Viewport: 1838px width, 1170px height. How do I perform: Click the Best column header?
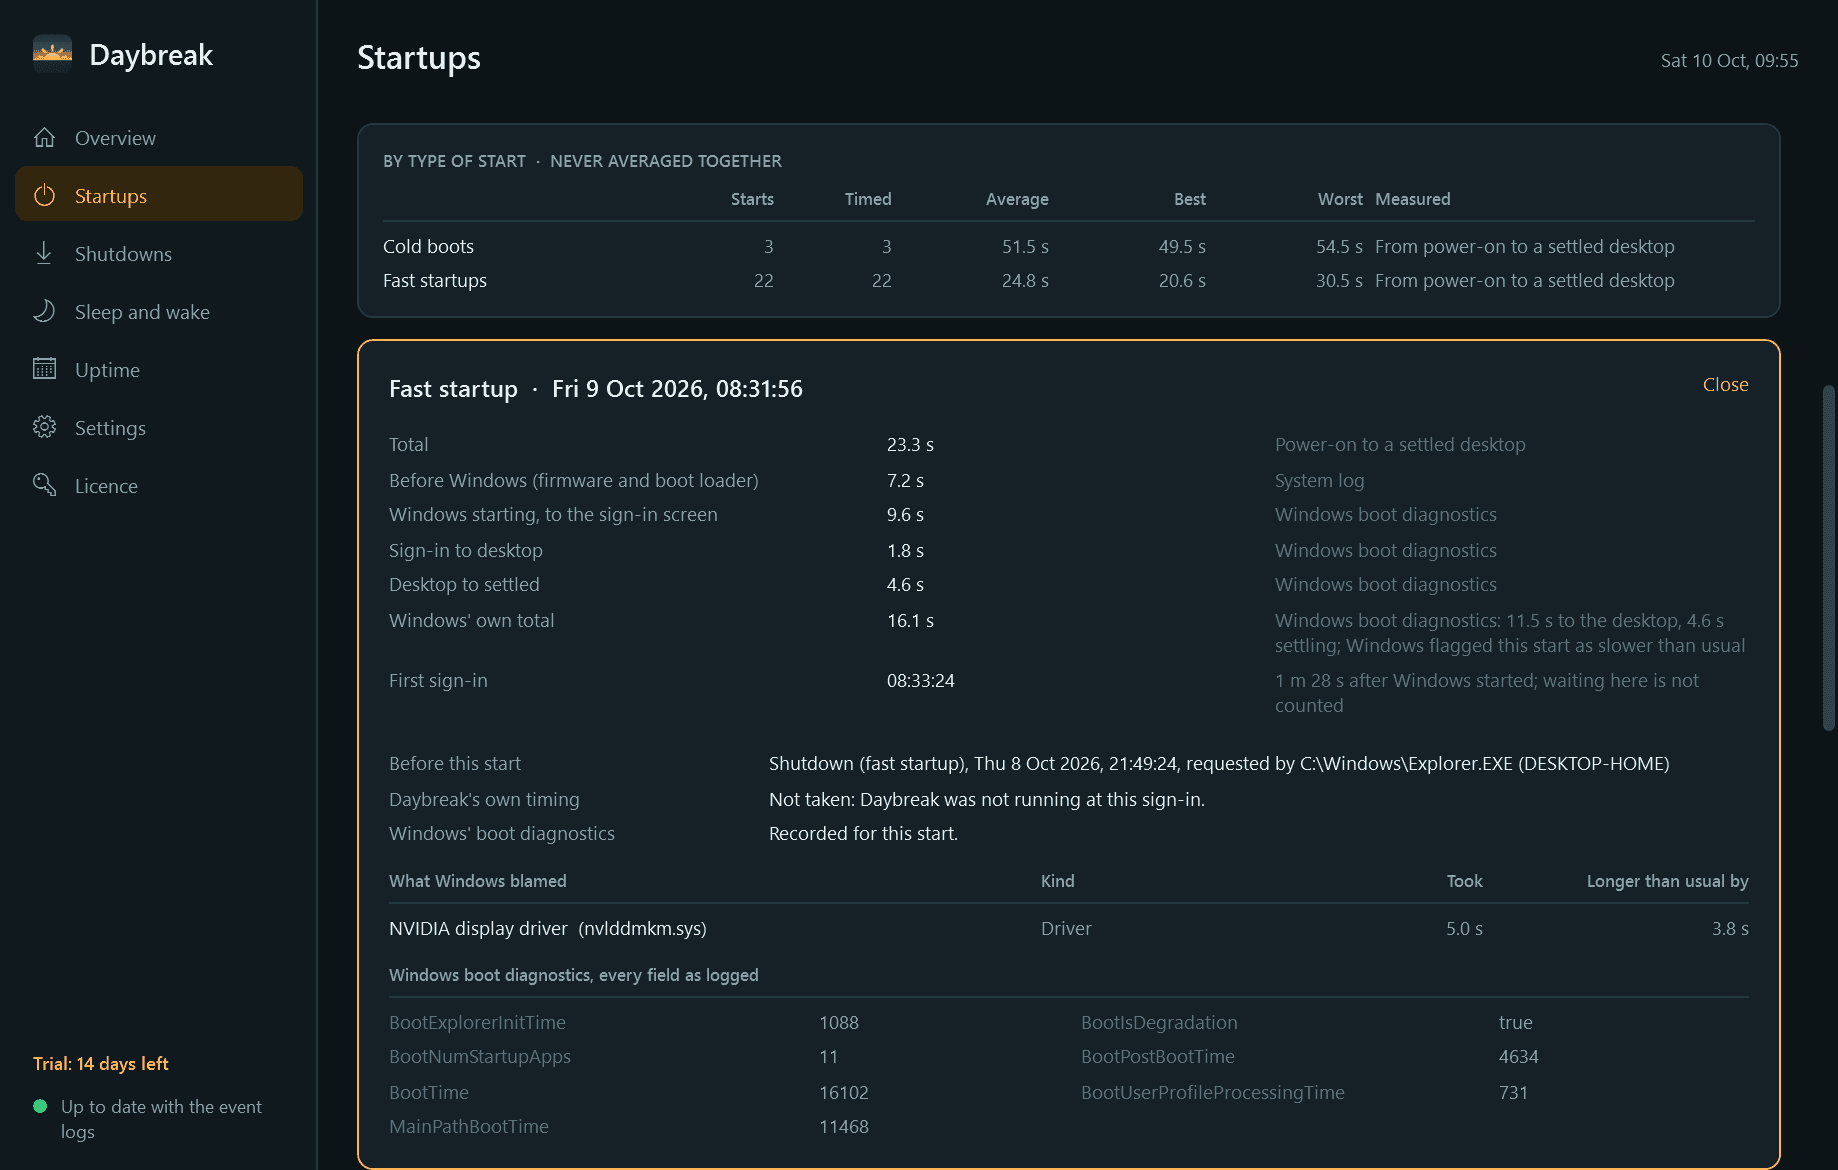pos(1189,199)
